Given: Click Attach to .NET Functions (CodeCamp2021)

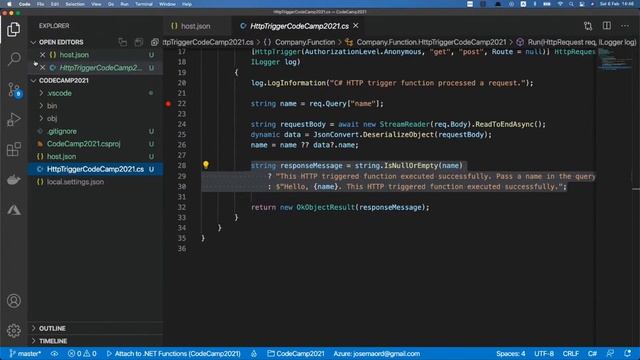Looking at the screenshot, I should coord(173,353).
